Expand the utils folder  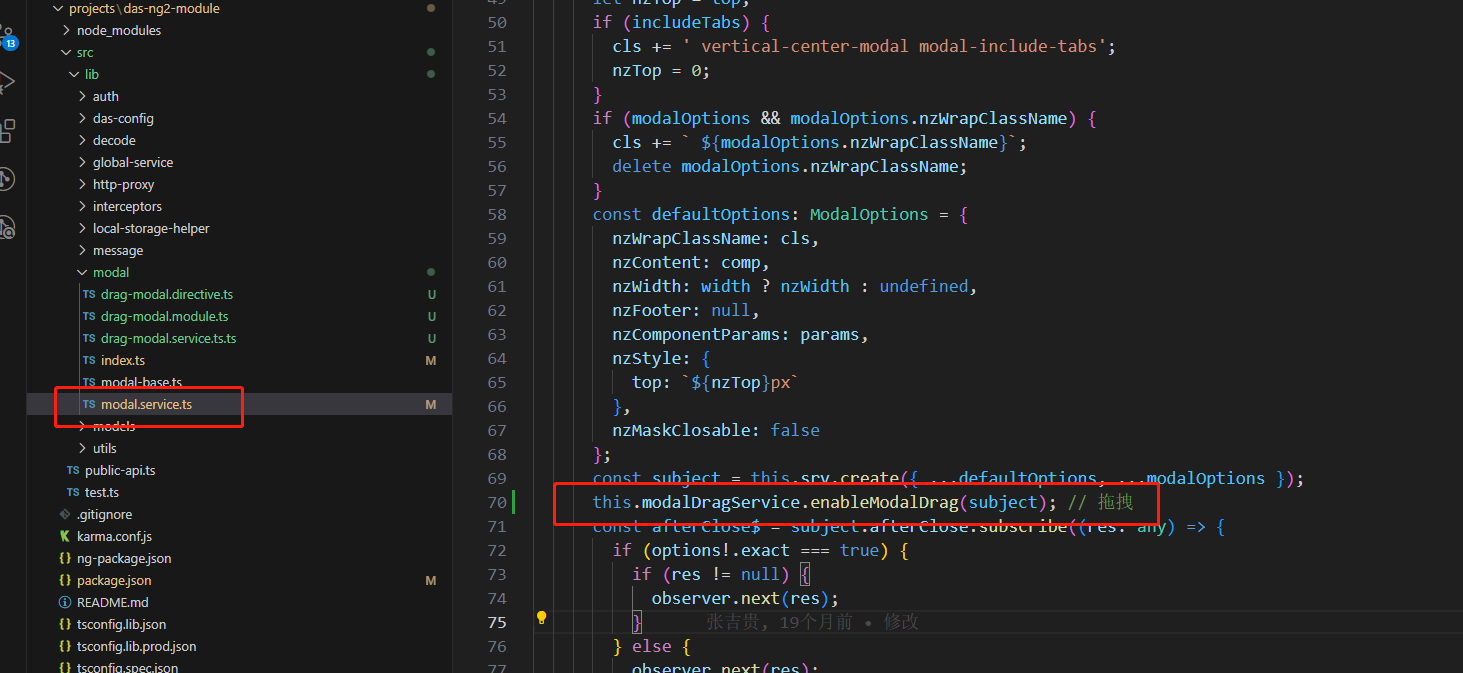tap(82, 448)
